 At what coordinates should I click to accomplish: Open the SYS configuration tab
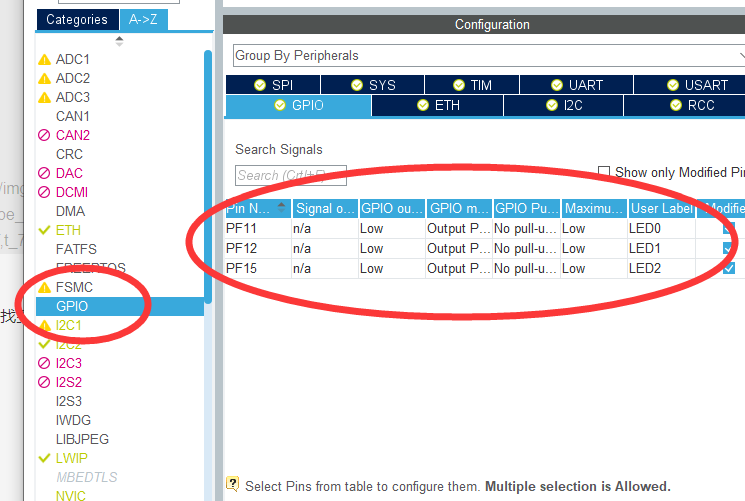(372, 85)
